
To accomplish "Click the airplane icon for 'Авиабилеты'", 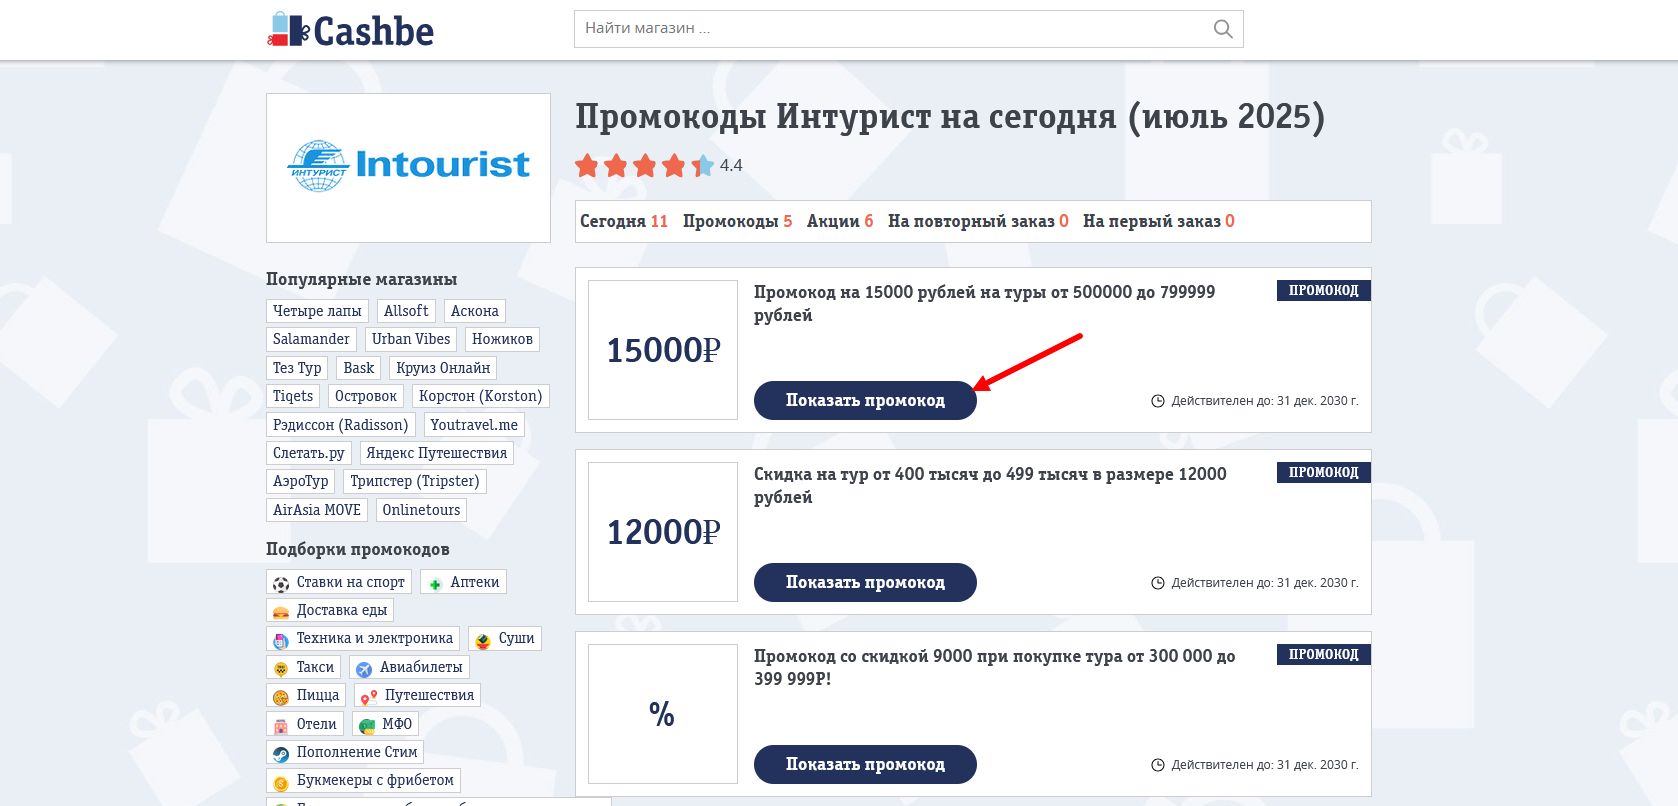I will (x=364, y=669).
